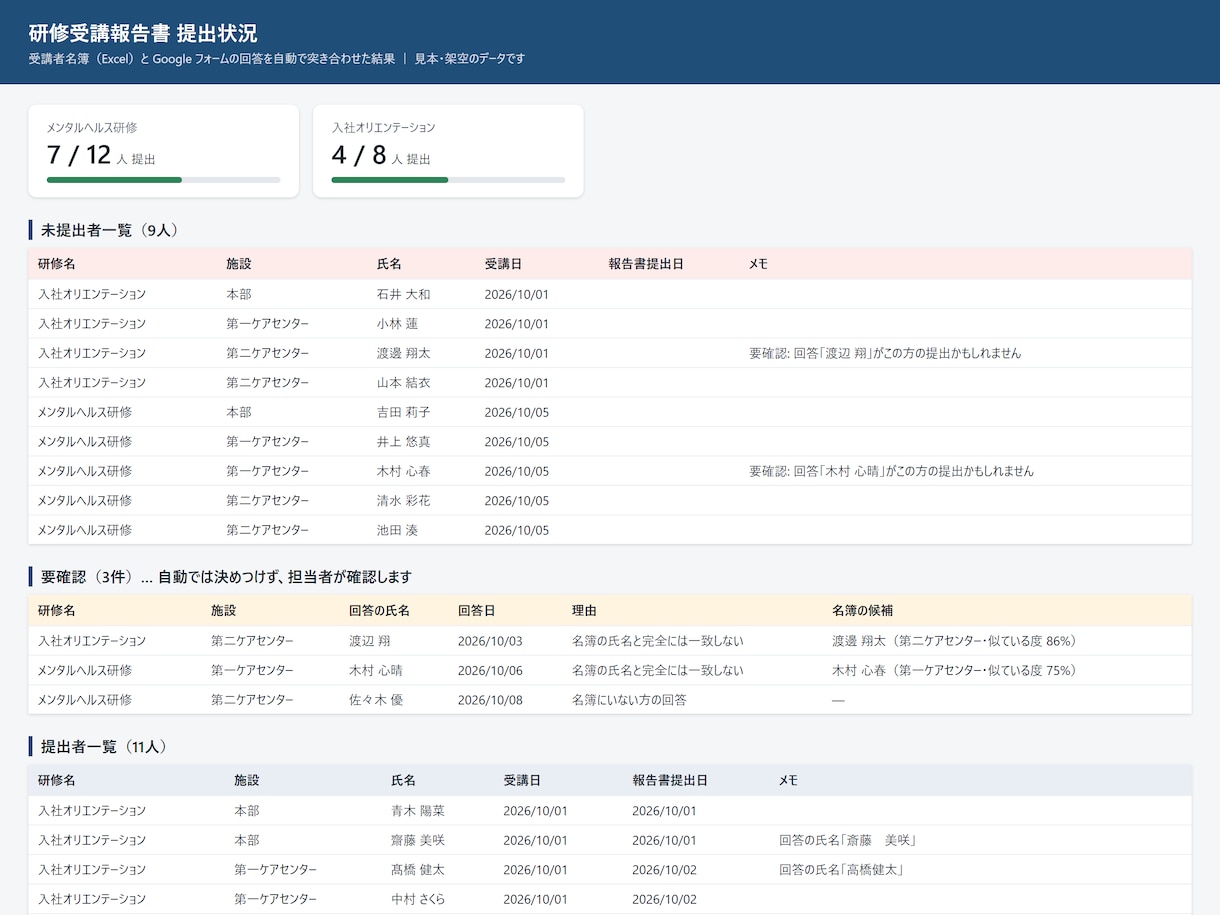Click the name 山本 結衣
Viewport: 1220px width, 915px height.
(x=404, y=383)
